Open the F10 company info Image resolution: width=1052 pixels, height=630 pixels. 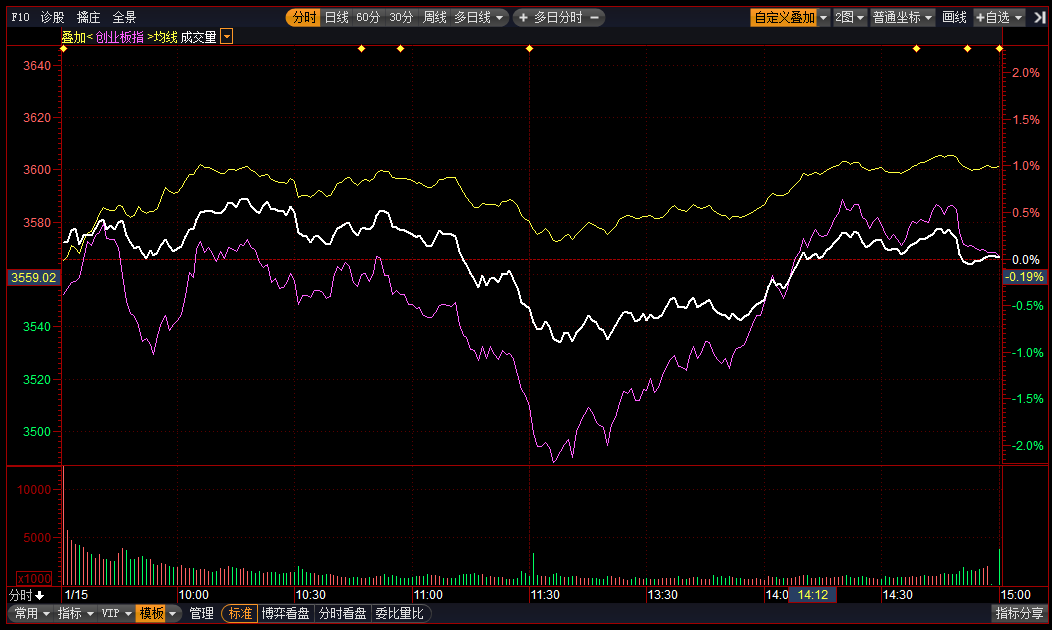(x=20, y=17)
